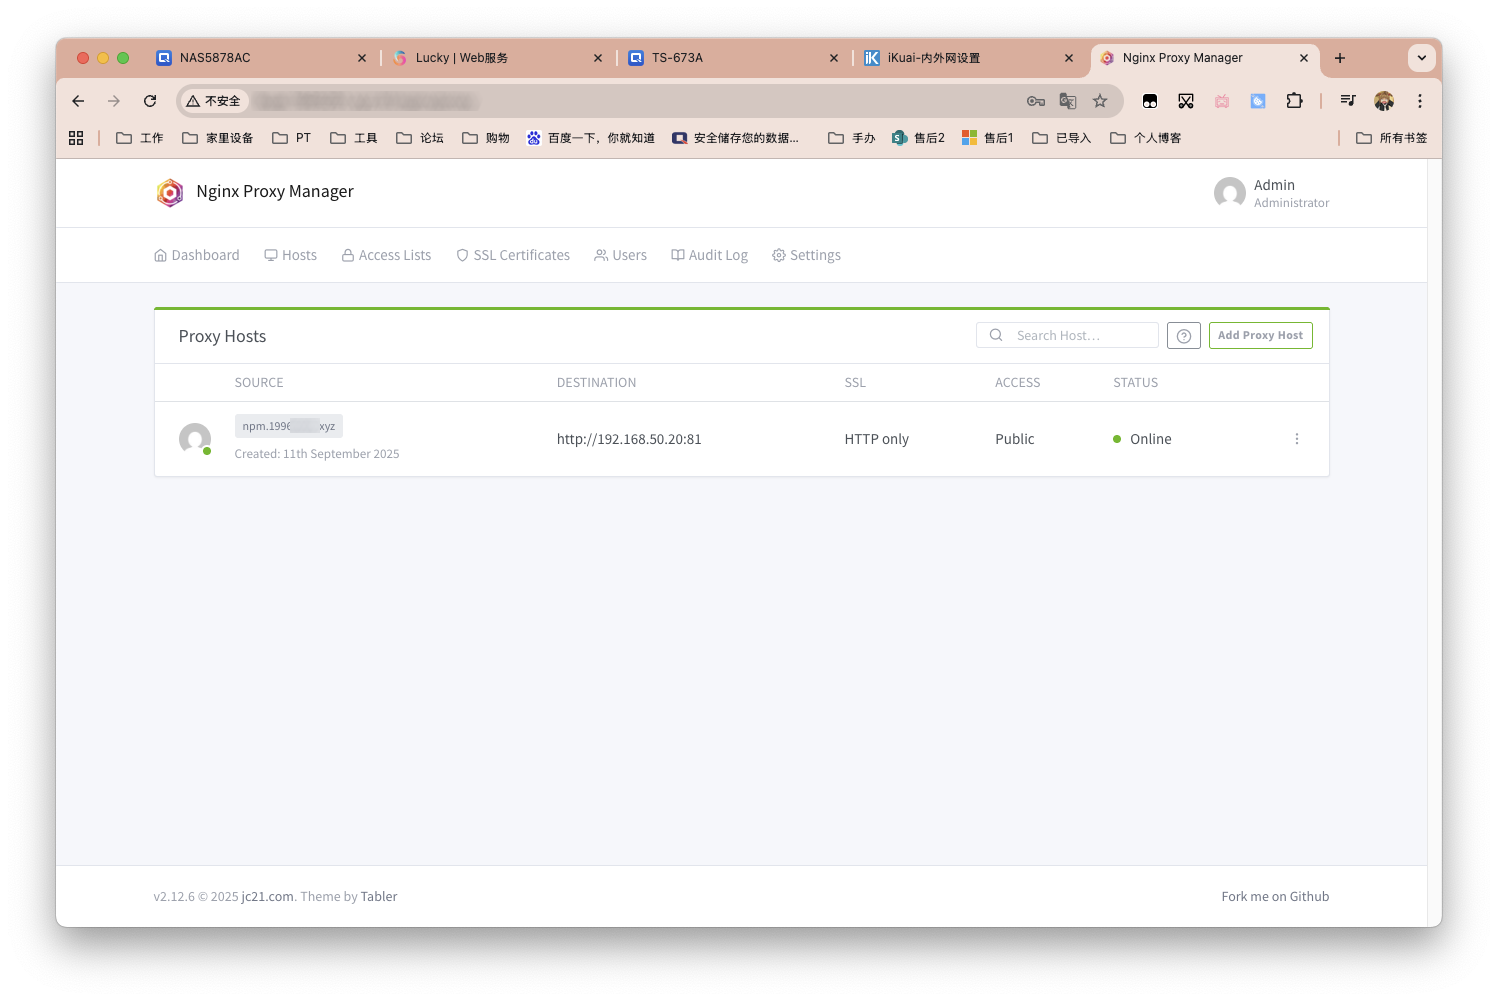
Task: Click the 不安全 site security warning chip
Action: coord(214,101)
